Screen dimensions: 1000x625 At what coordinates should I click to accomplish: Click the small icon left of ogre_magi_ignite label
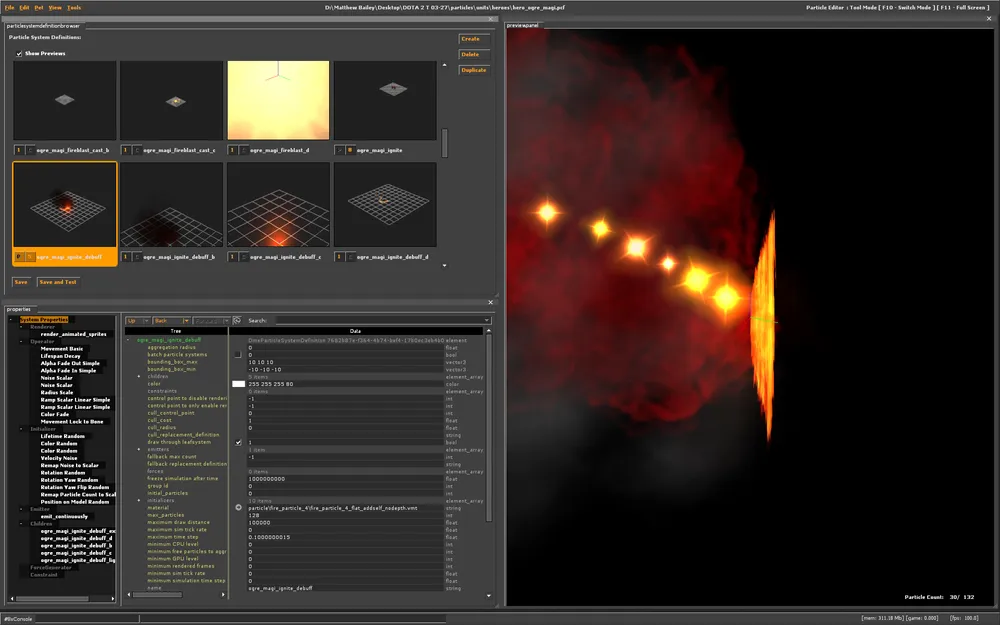[349, 150]
